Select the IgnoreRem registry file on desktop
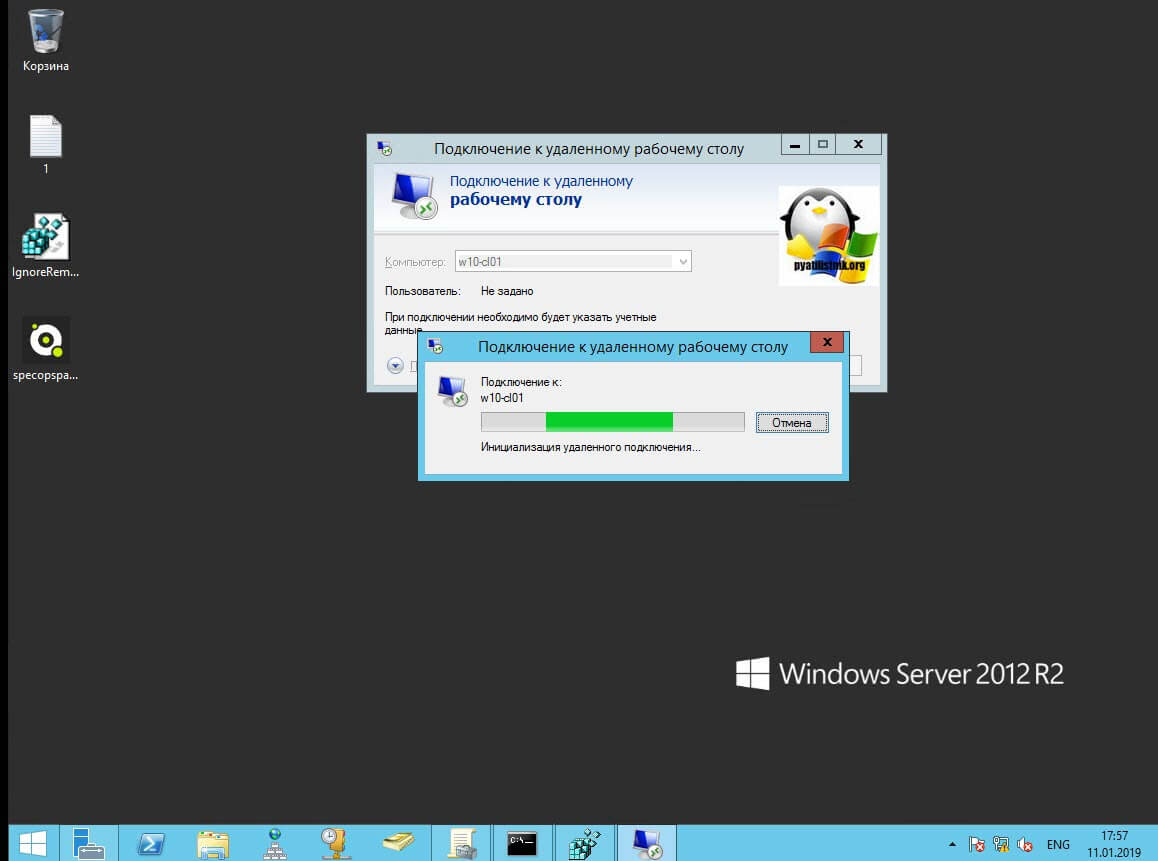Screen dimensions: 1158x861 point(46,239)
